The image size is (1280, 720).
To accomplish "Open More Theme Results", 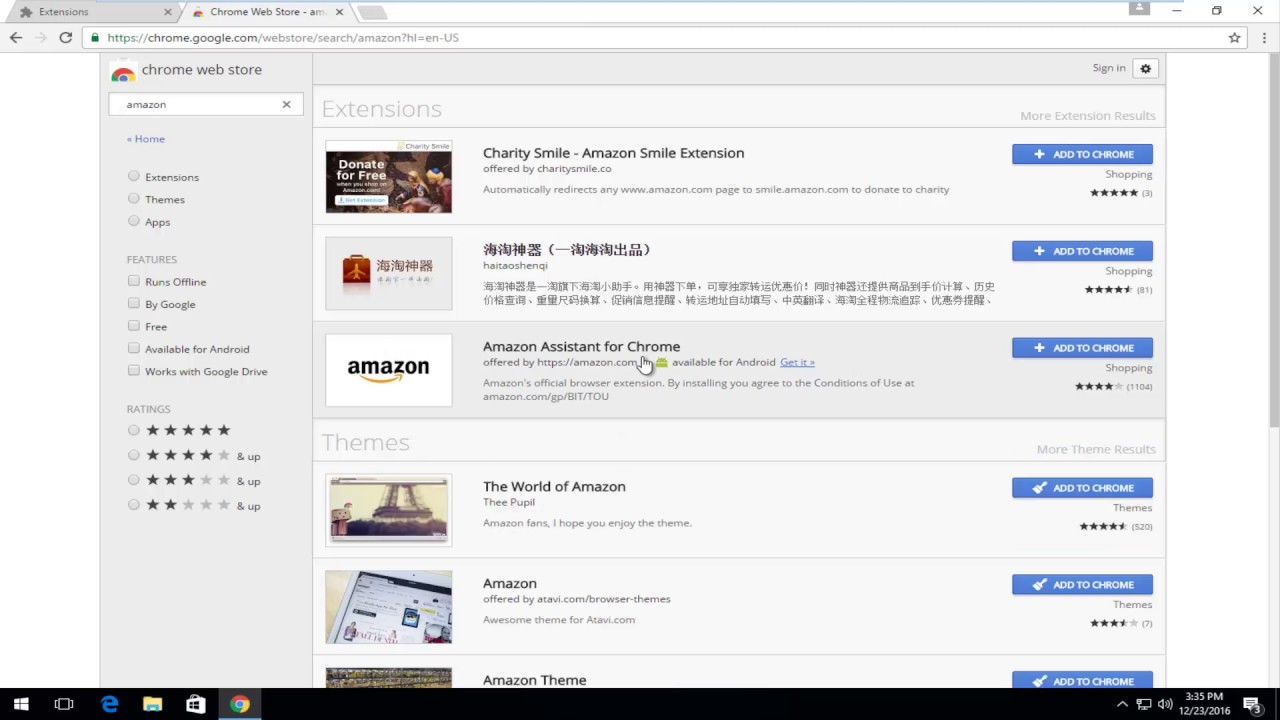I will coord(1096,450).
